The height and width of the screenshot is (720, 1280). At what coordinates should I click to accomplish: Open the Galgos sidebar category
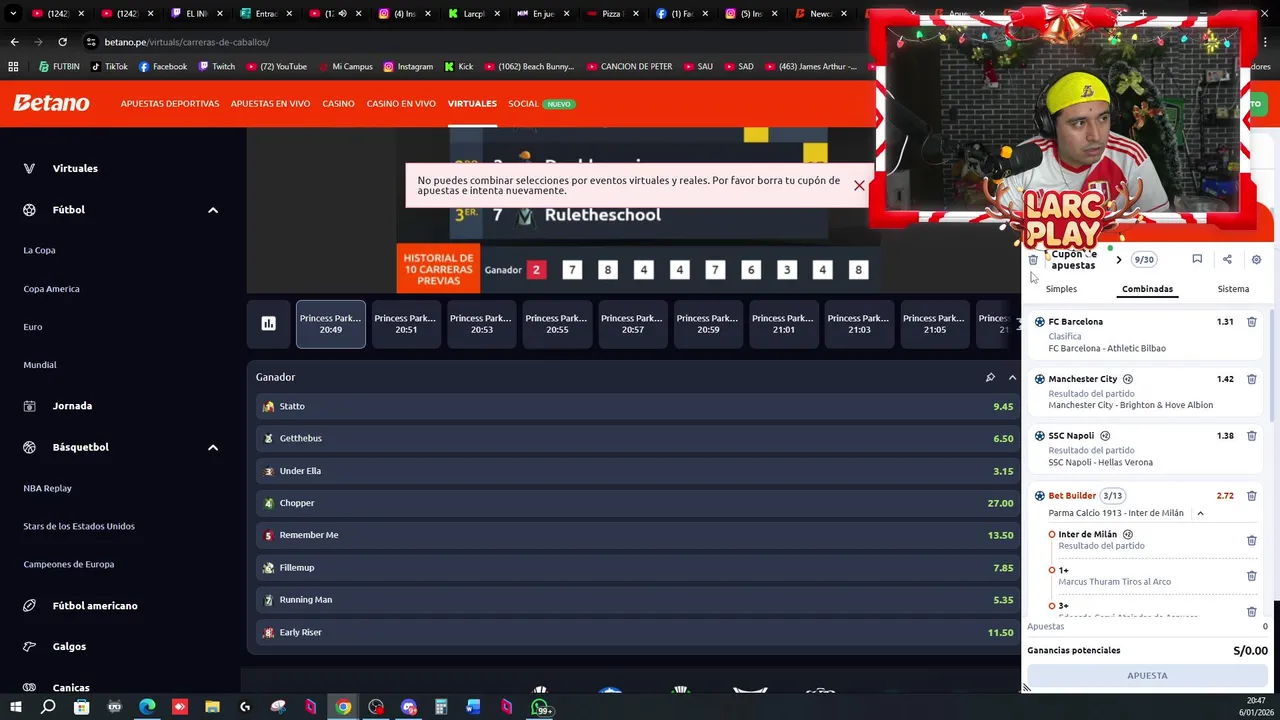point(69,647)
